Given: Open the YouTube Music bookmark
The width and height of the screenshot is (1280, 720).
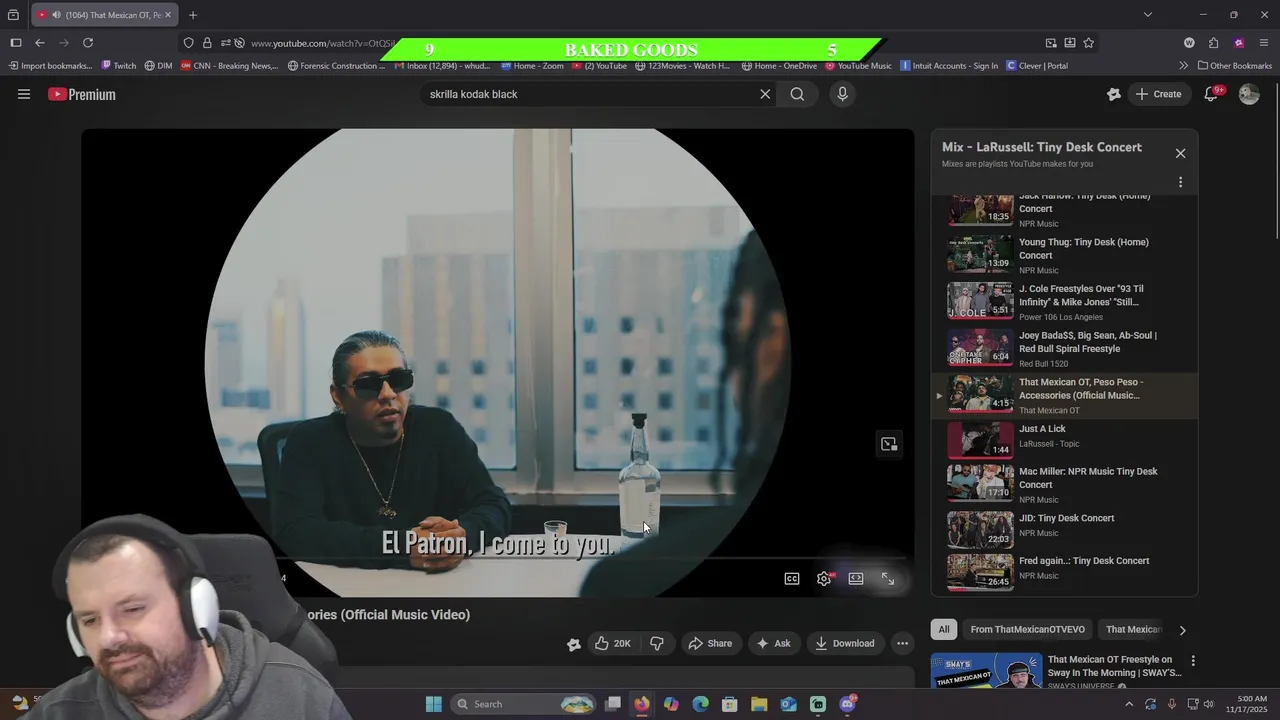Looking at the screenshot, I should [858, 66].
